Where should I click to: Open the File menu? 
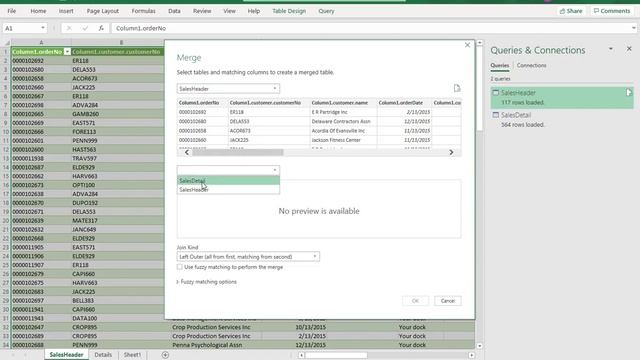[11, 11]
